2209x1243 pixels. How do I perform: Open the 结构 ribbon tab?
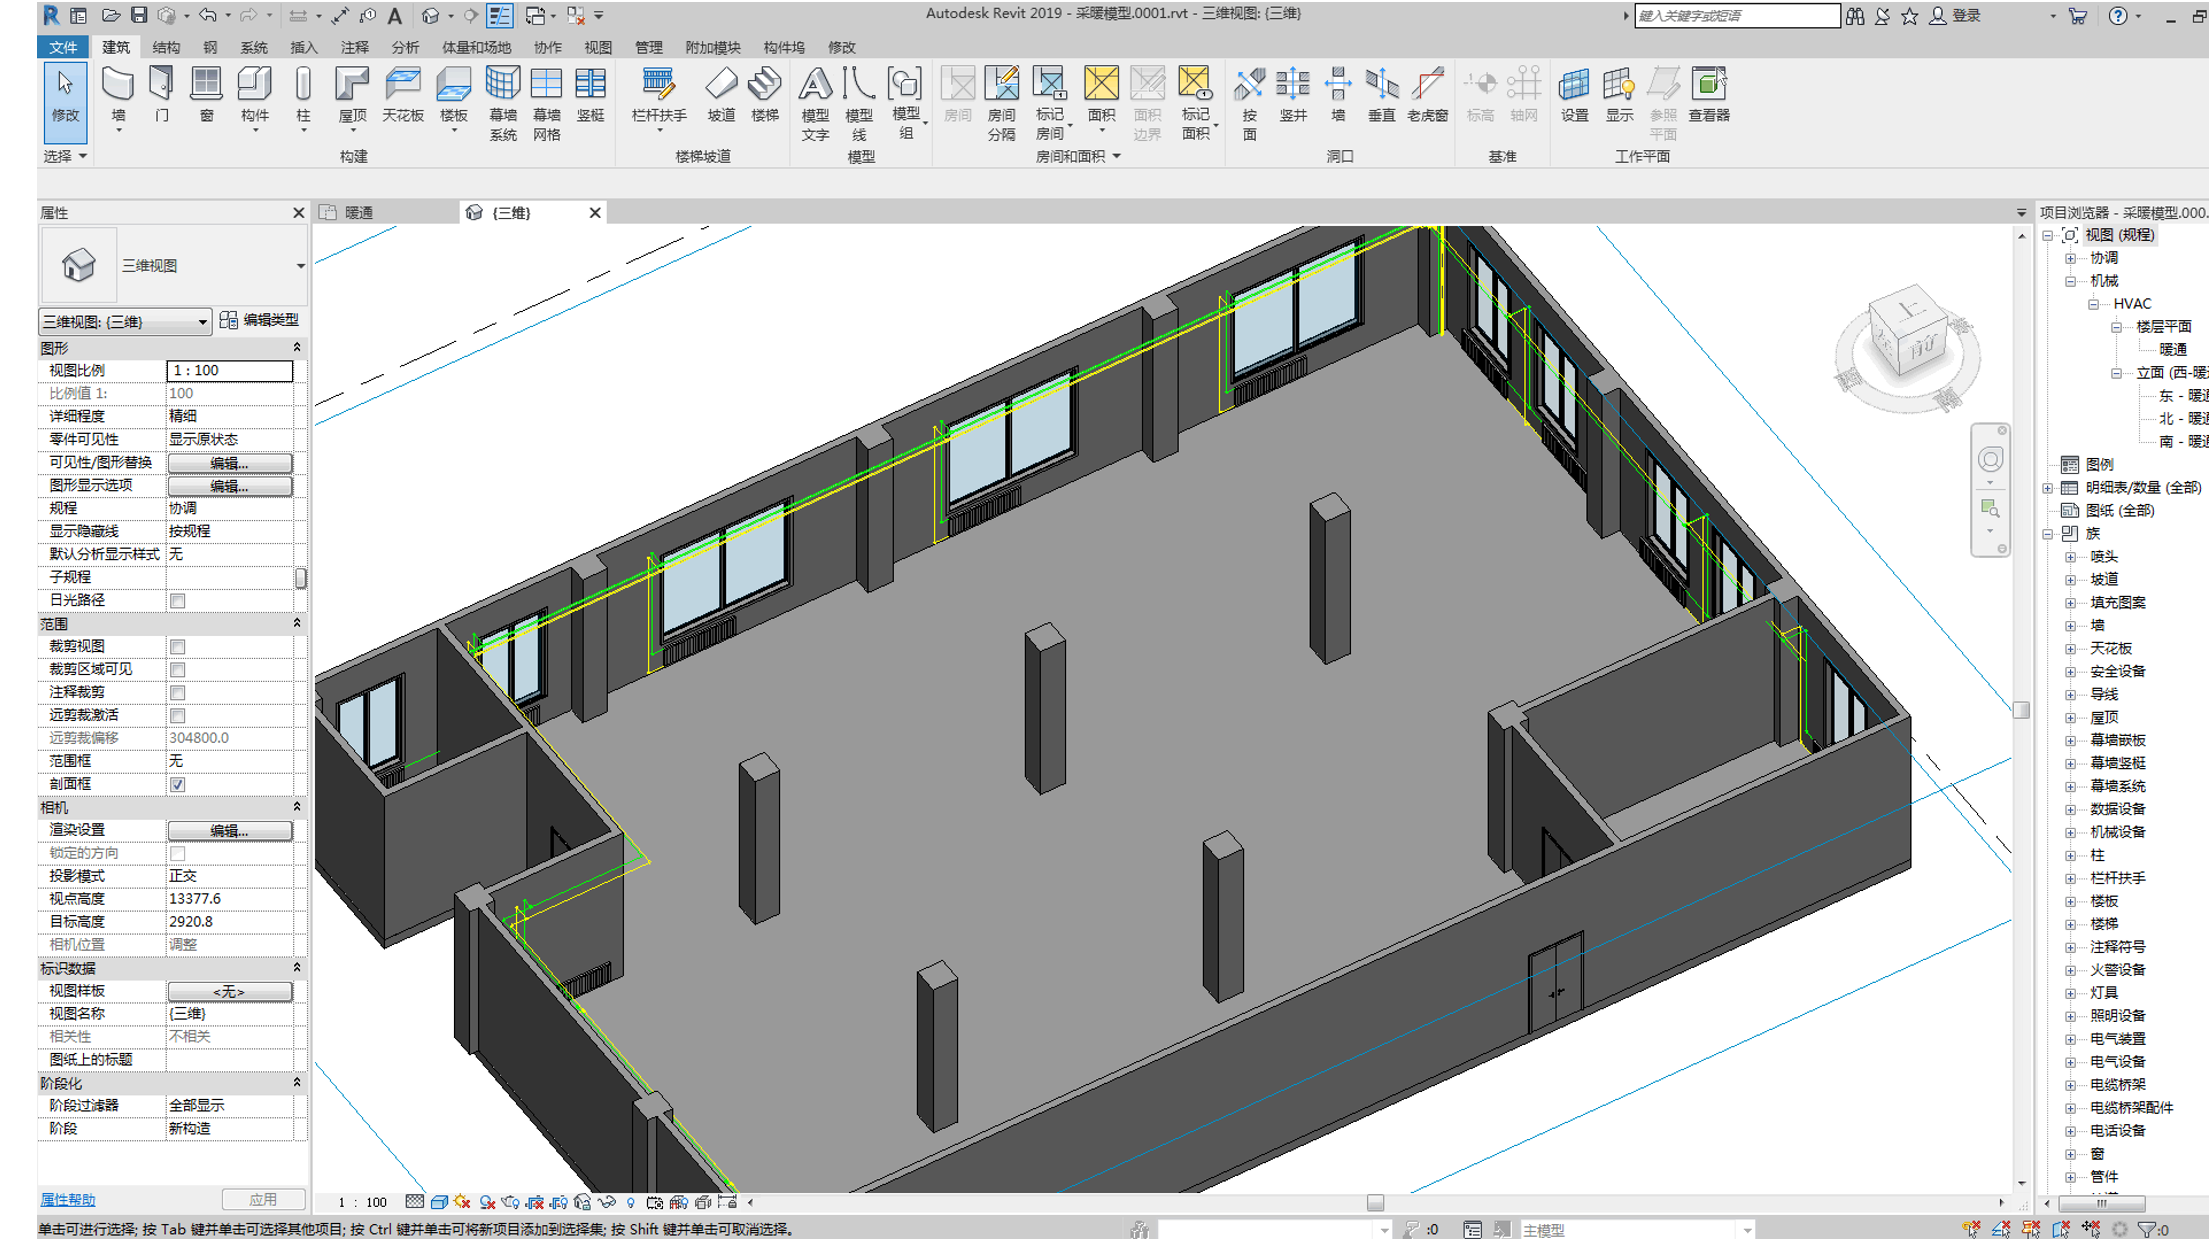click(x=166, y=47)
